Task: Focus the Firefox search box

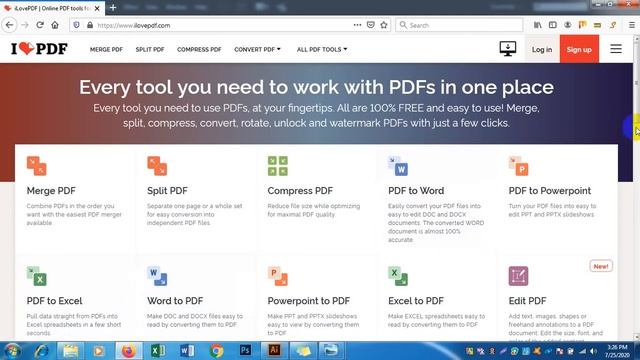Action: click(x=459, y=25)
